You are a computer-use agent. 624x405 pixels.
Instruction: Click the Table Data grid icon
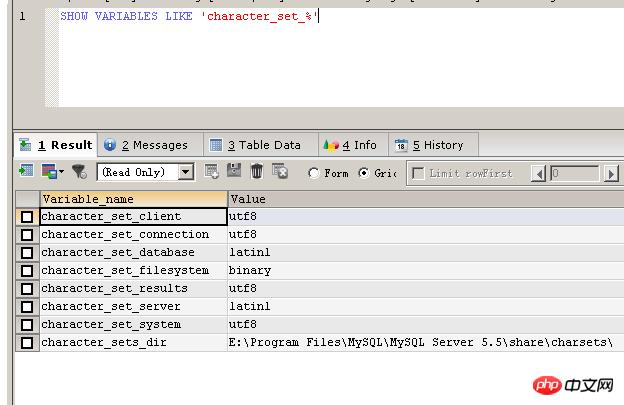click(216, 145)
